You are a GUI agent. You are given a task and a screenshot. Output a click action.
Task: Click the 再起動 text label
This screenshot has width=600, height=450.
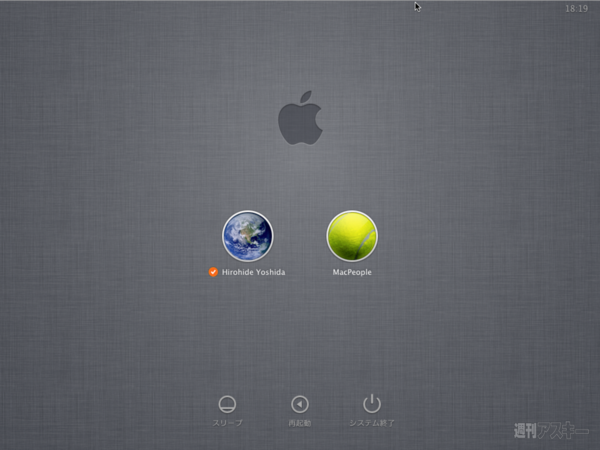[x=300, y=423]
